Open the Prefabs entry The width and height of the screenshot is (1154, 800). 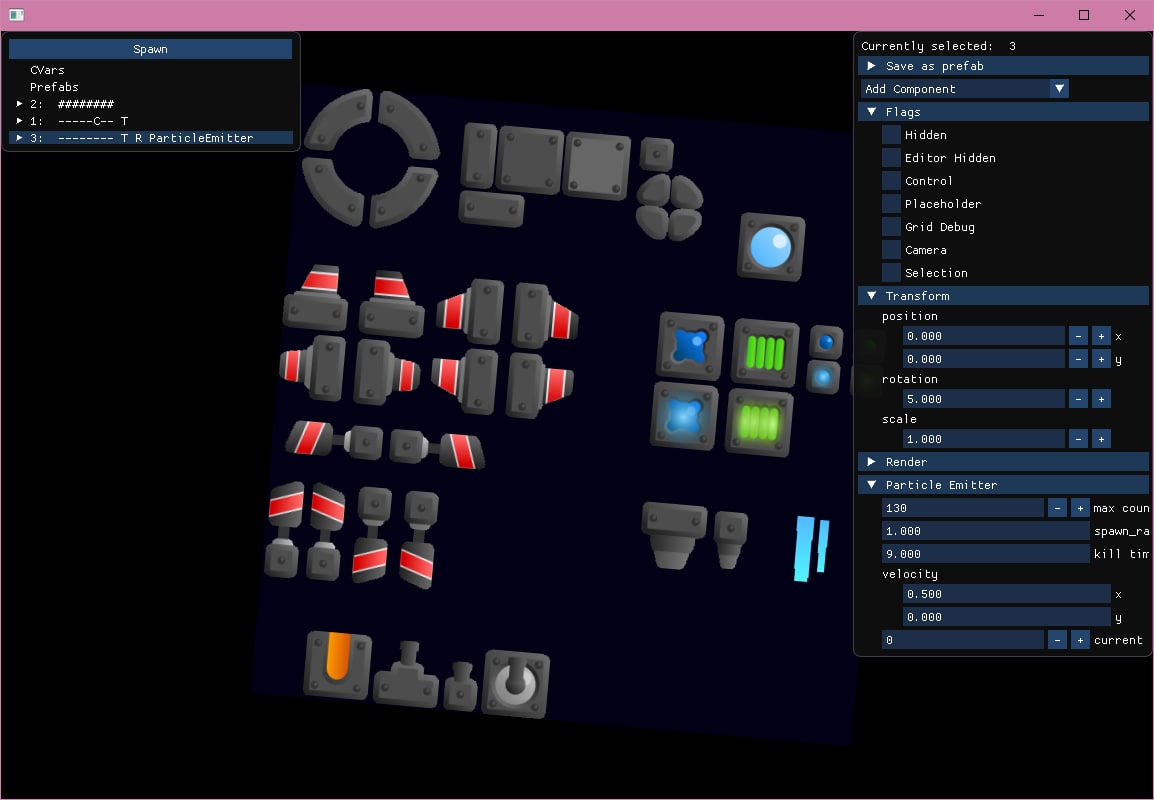point(54,87)
